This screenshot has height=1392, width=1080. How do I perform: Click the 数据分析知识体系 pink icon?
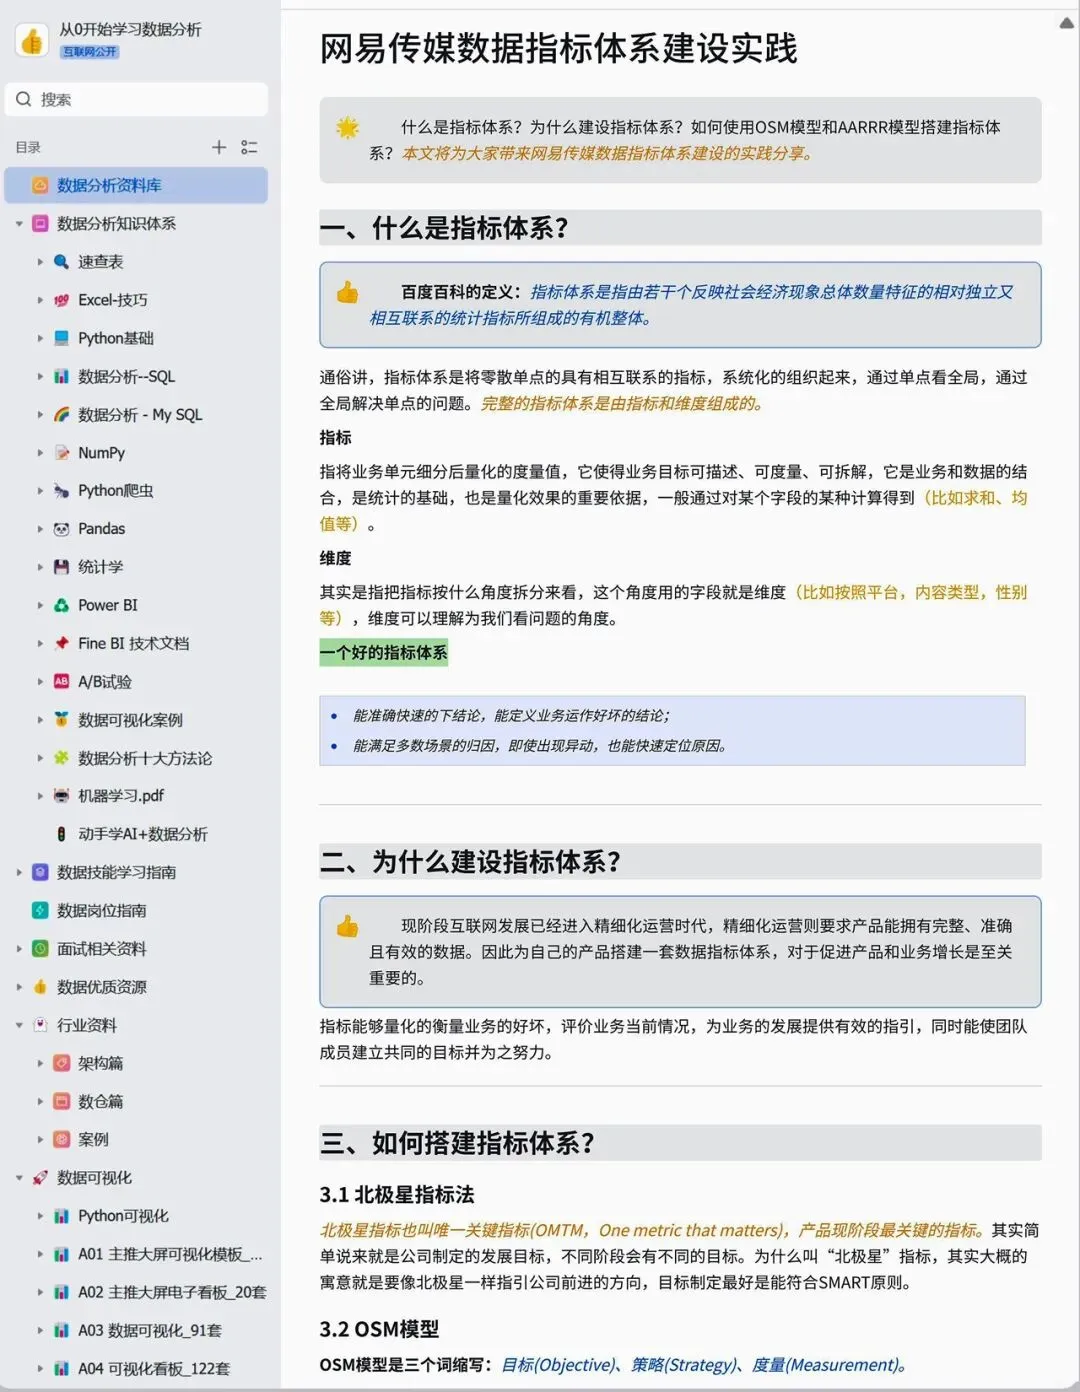[40, 224]
